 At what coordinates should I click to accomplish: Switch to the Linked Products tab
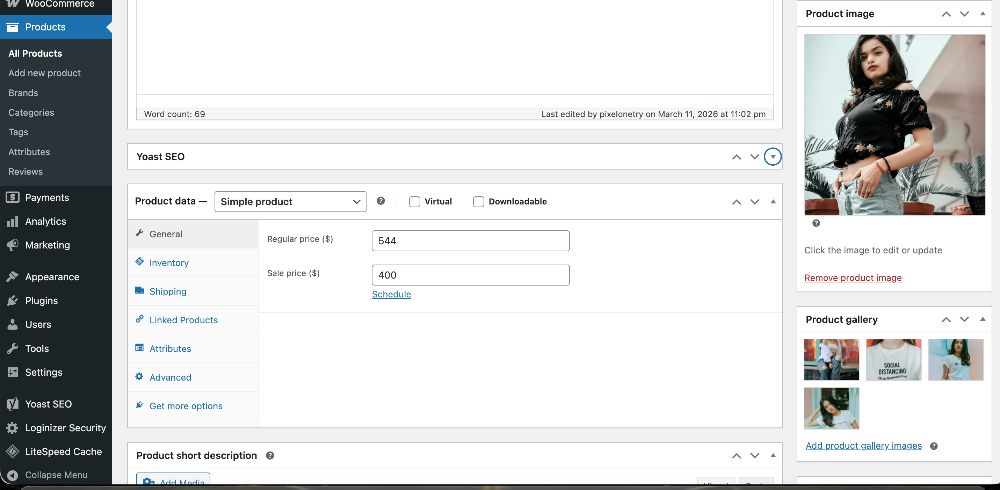tap(193, 320)
